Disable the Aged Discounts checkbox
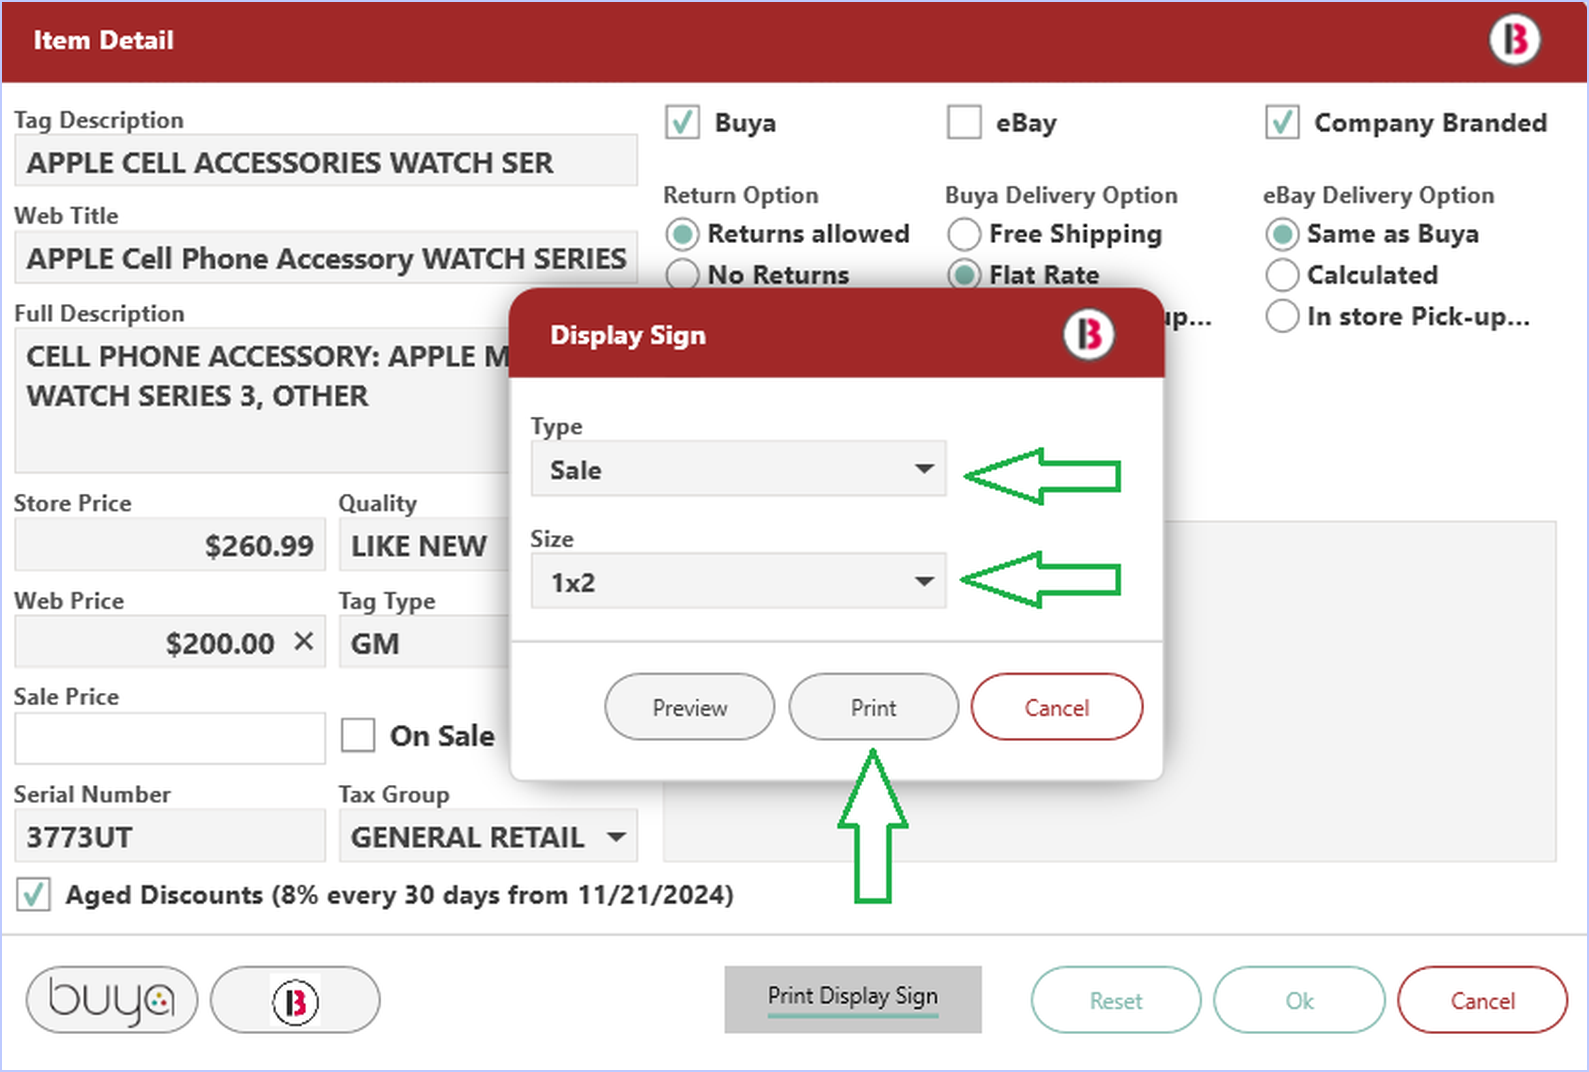 [x=33, y=894]
